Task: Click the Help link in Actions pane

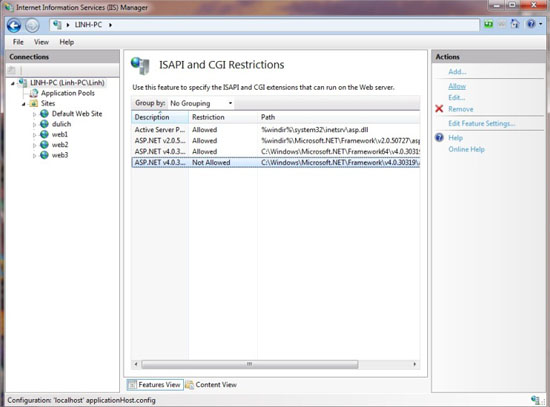Action: [455, 138]
